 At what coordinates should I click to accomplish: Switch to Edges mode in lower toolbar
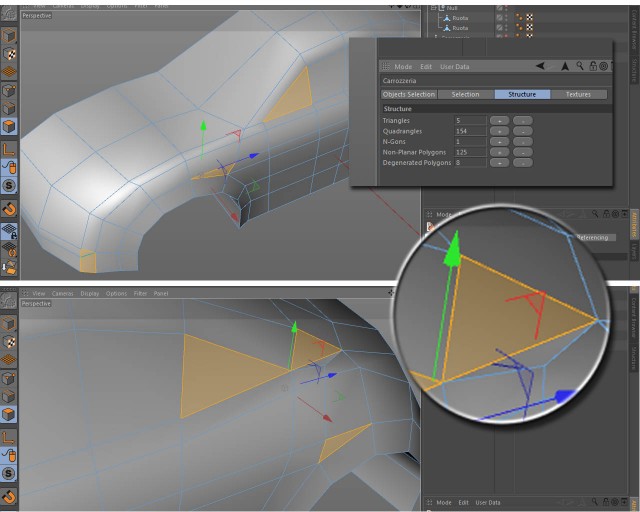pos(9,396)
